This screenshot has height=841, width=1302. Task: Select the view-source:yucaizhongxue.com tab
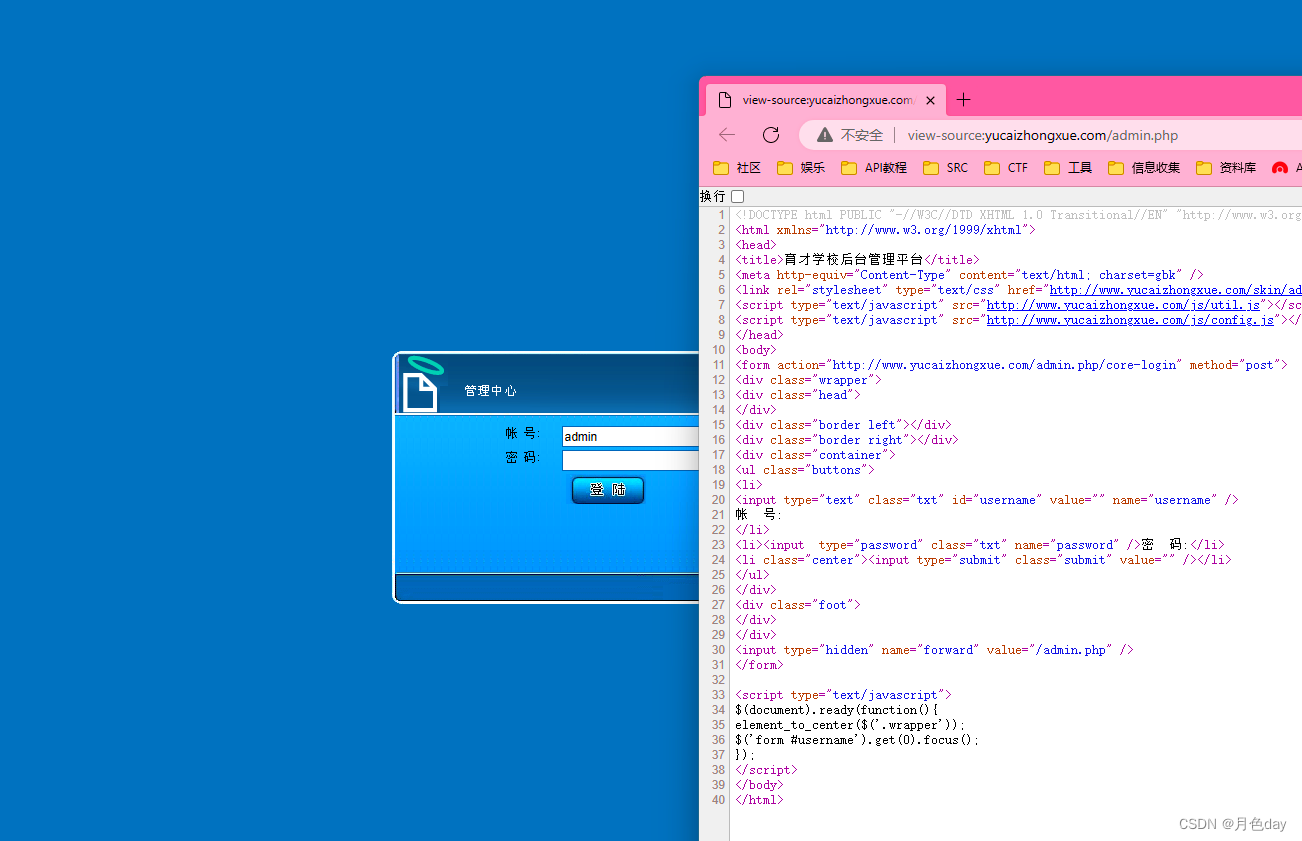[x=826, y=100]
